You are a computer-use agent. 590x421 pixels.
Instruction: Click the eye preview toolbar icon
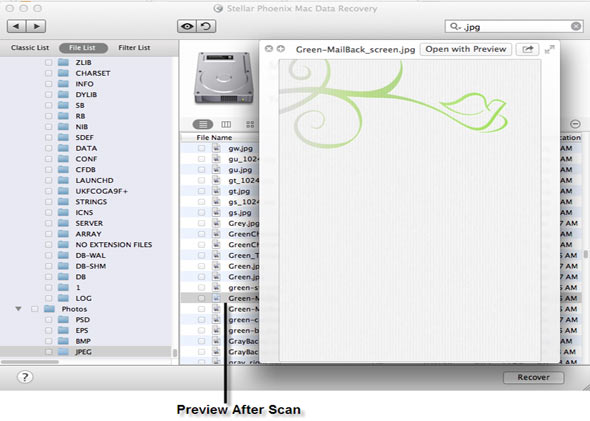(x=187, y=26)
